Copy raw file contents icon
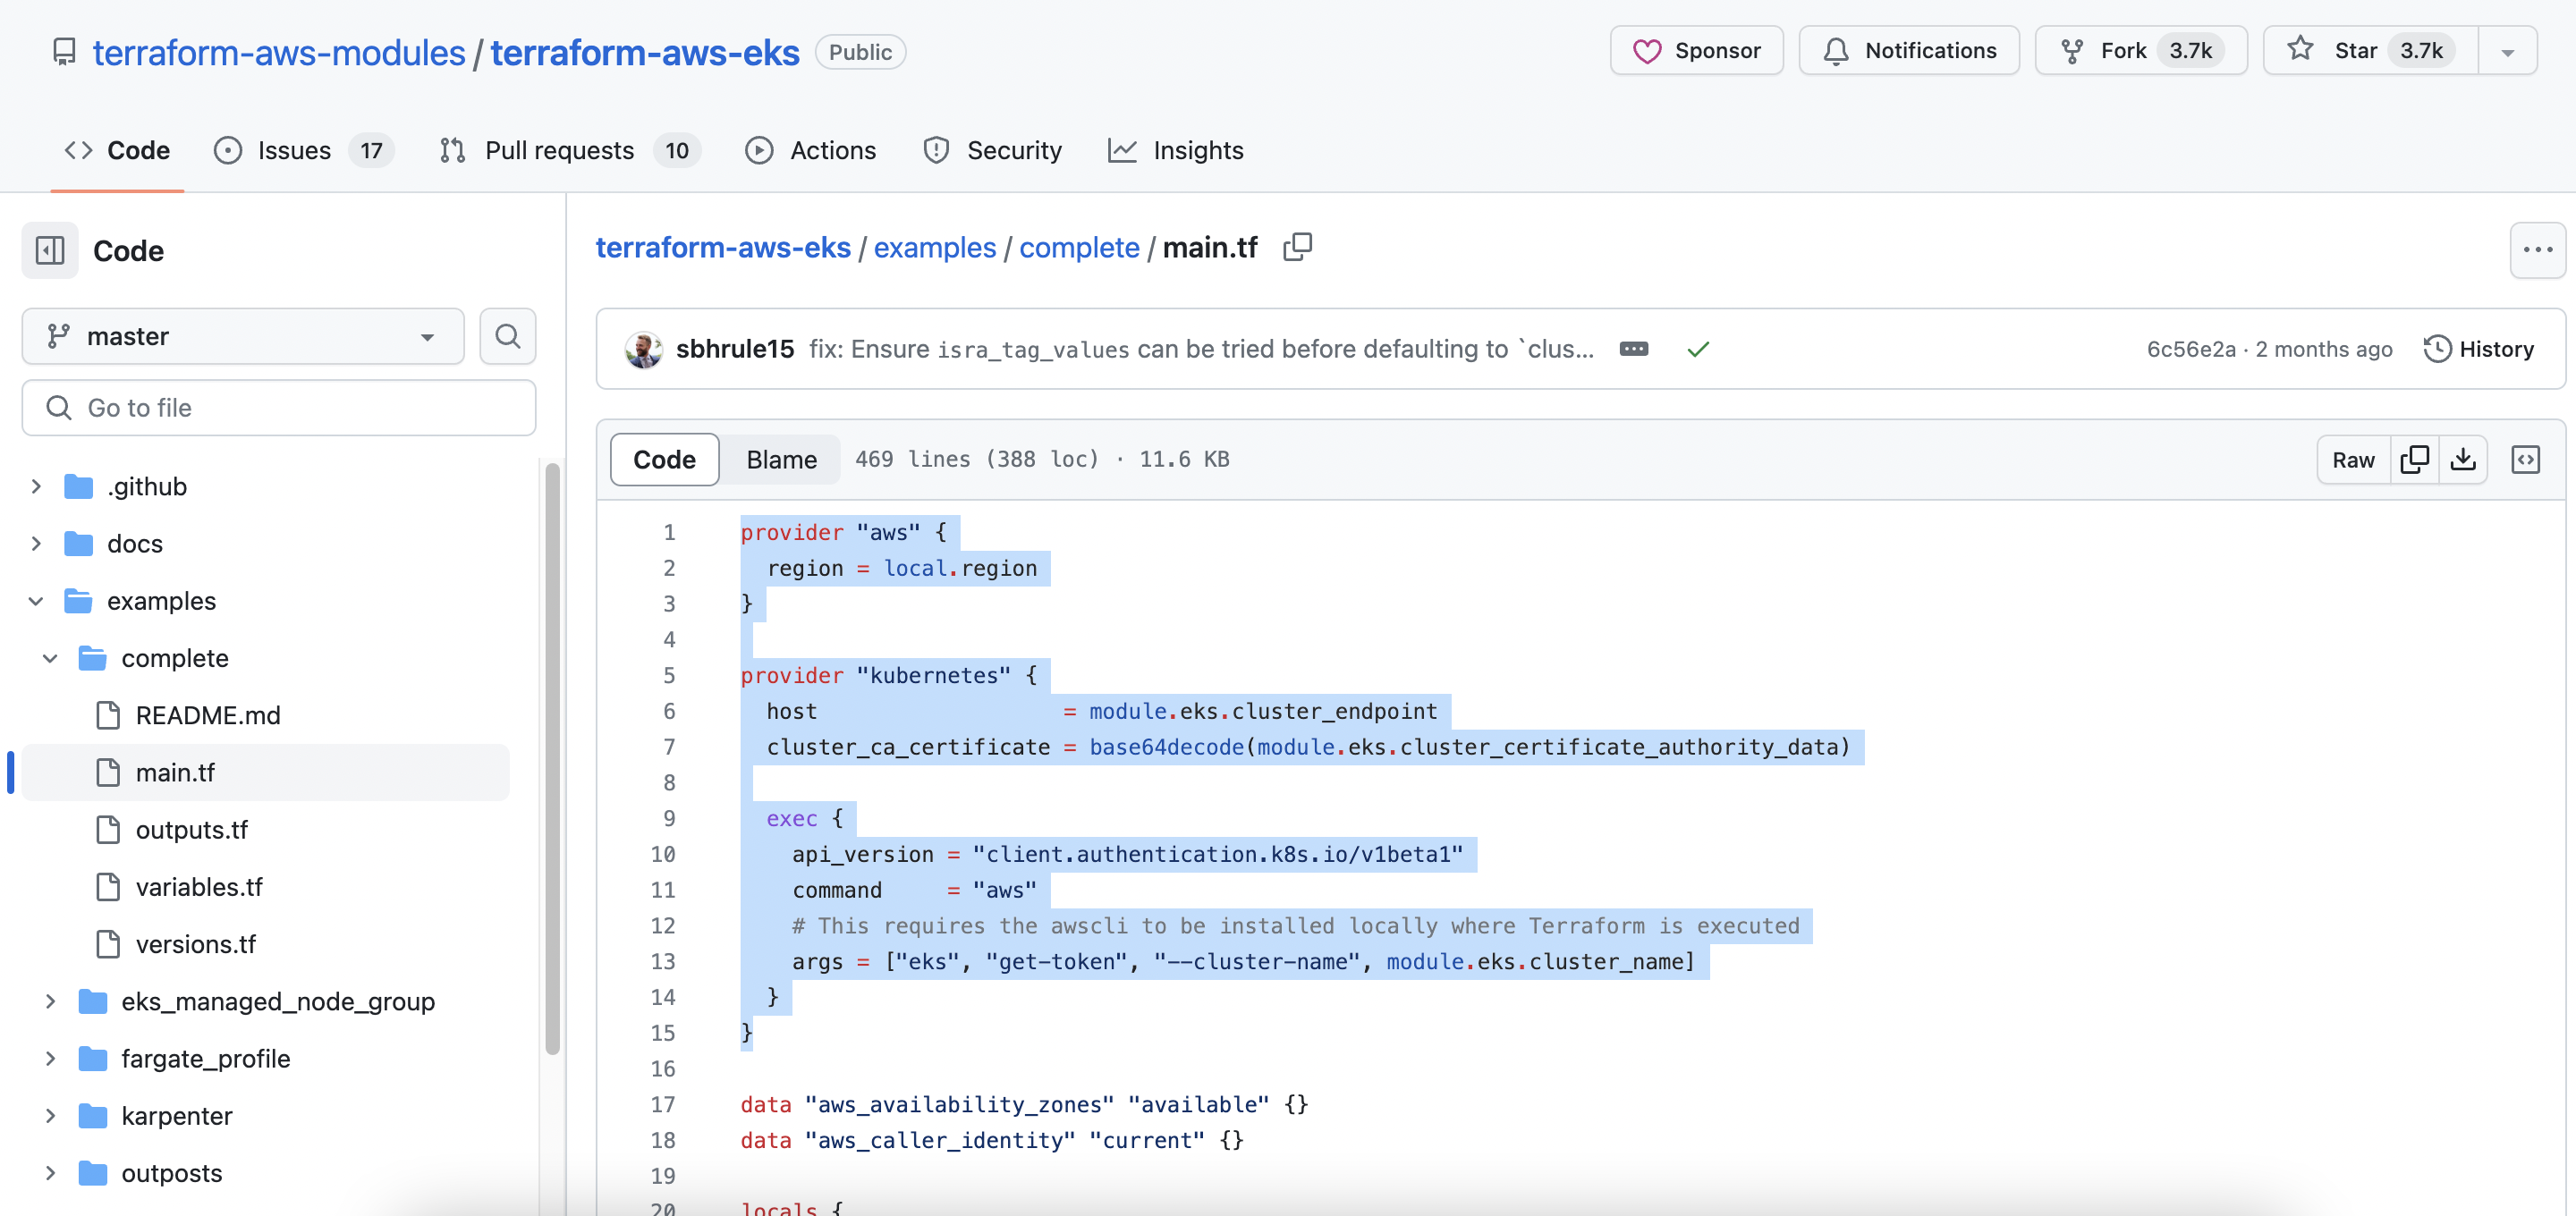Screen dimensions: 2576x1216 (x=2414, y=460)
